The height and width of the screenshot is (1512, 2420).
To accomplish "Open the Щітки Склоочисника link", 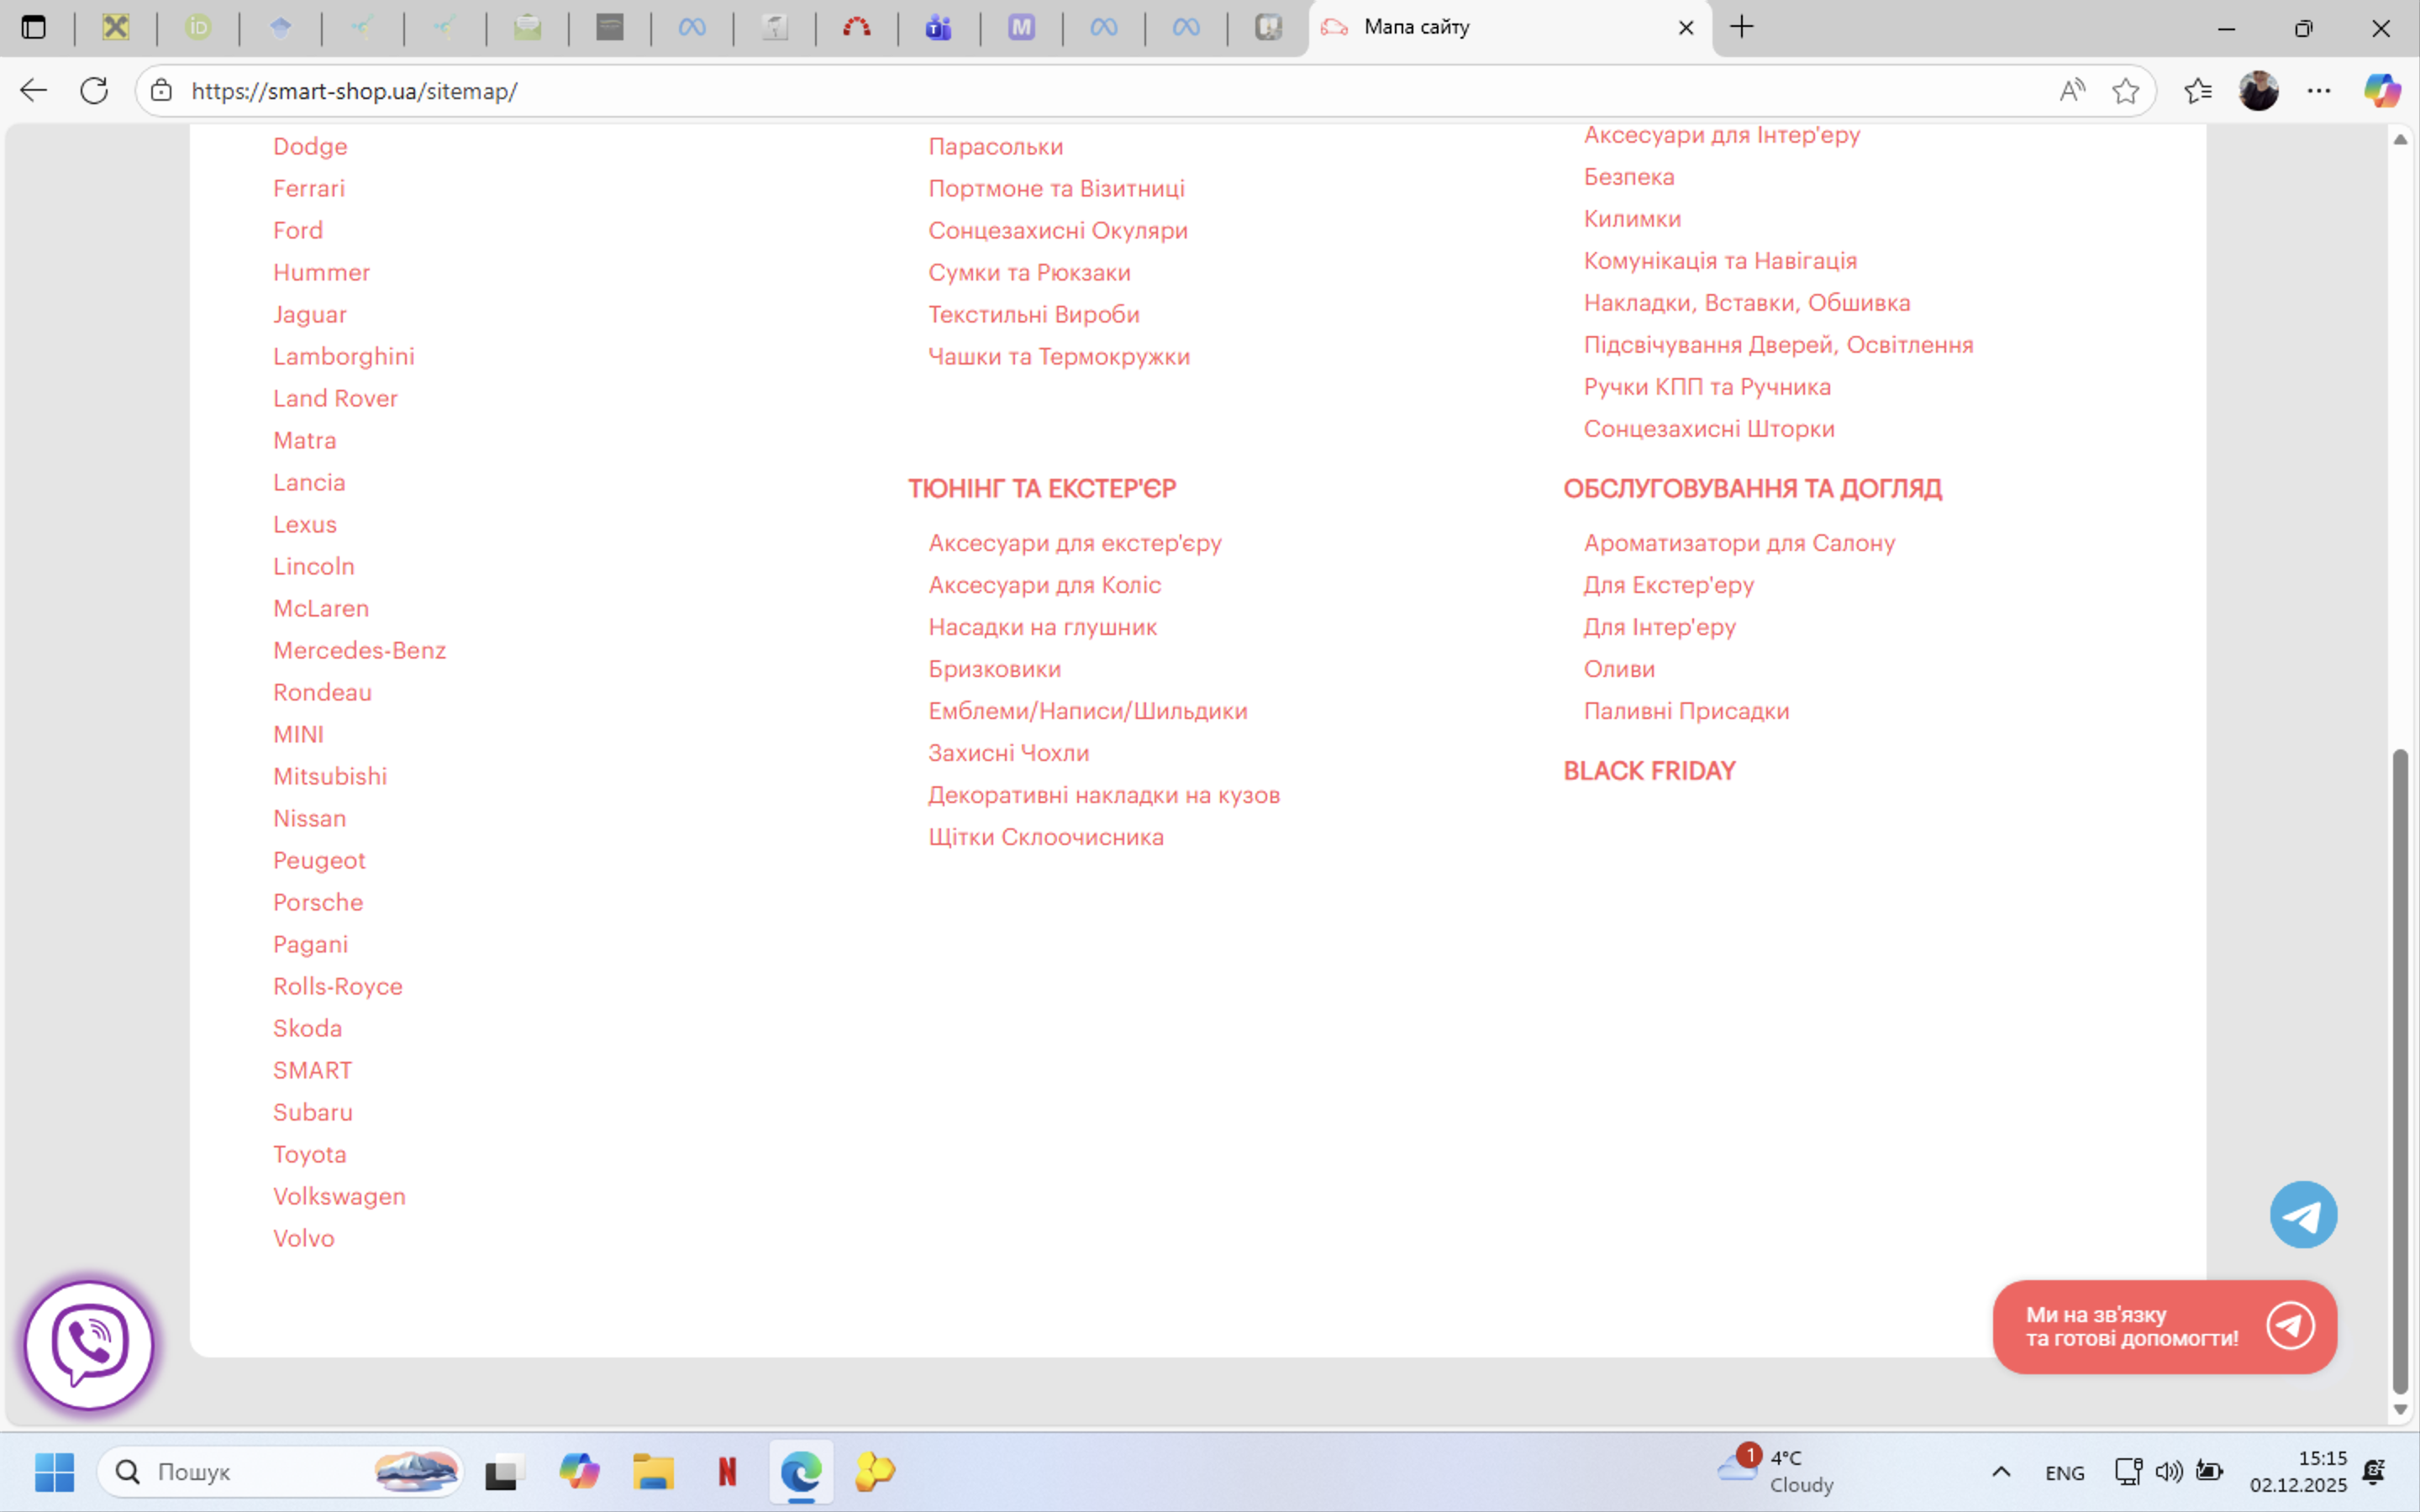I will tap(1045, 837).
